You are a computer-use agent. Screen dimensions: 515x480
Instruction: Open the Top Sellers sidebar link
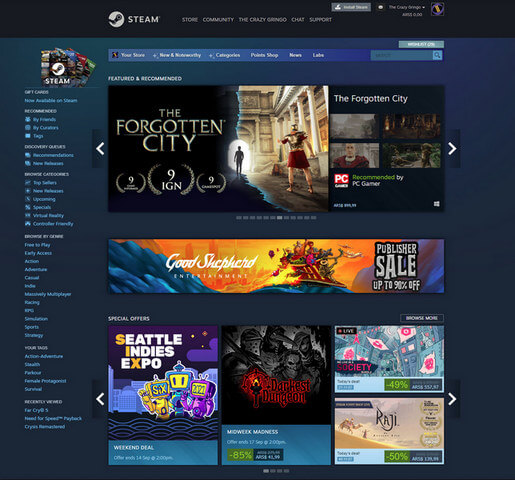pyautogui.click(x=45, y=183)
